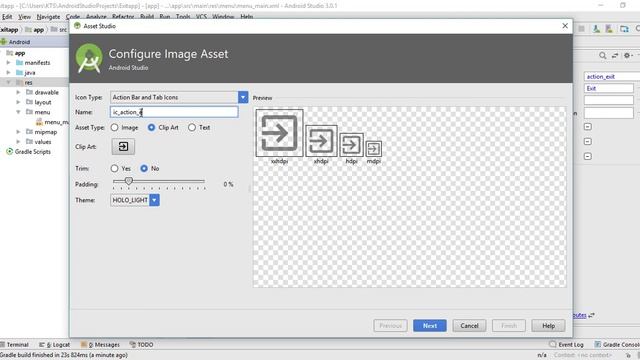
Task: Set Trim to No
Action: click(x=144, y=168)
